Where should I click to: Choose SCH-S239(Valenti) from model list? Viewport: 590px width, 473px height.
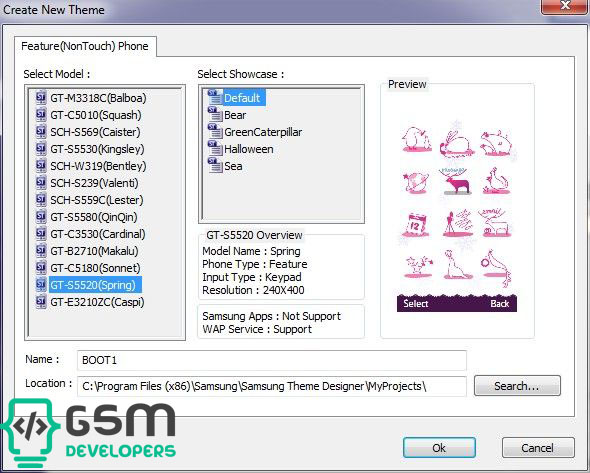[x=94, y=183]
